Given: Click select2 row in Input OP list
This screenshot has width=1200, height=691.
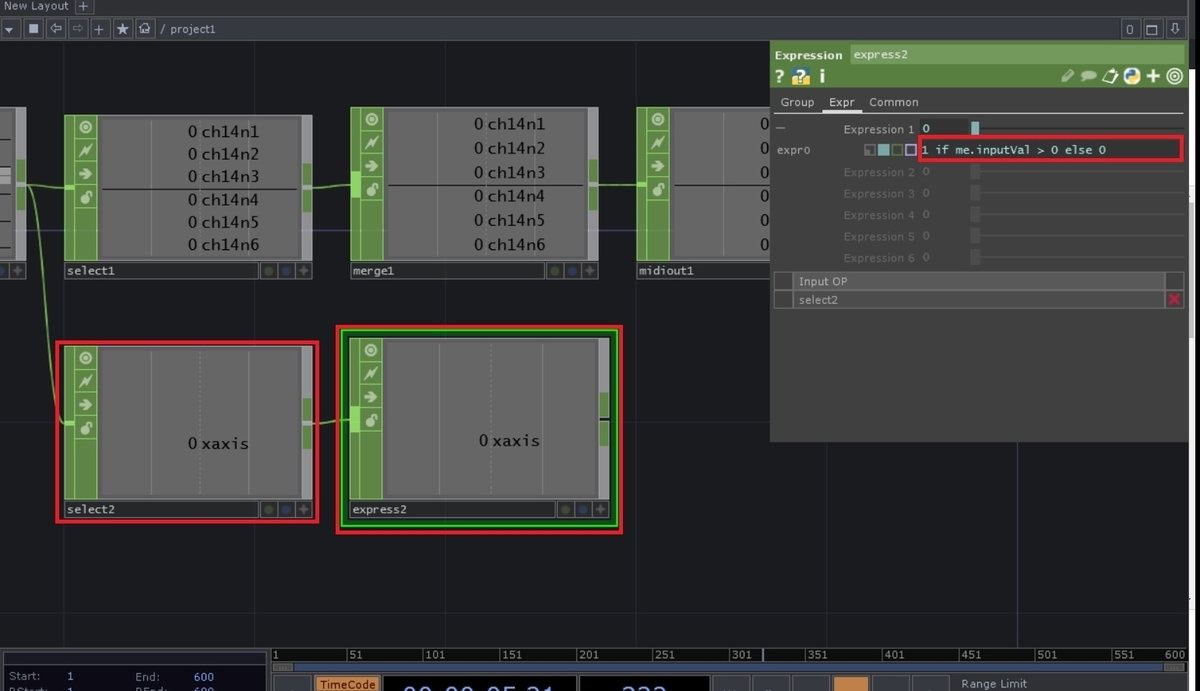Looking at the screenshot, I should [980, 300].
